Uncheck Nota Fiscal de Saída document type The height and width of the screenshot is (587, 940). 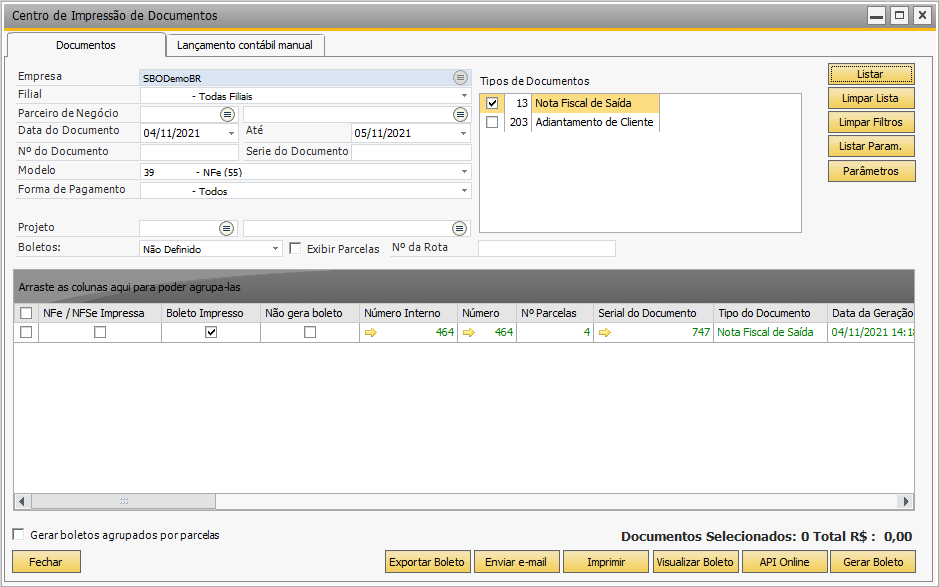pyautogui.click(x=492, y=103)
